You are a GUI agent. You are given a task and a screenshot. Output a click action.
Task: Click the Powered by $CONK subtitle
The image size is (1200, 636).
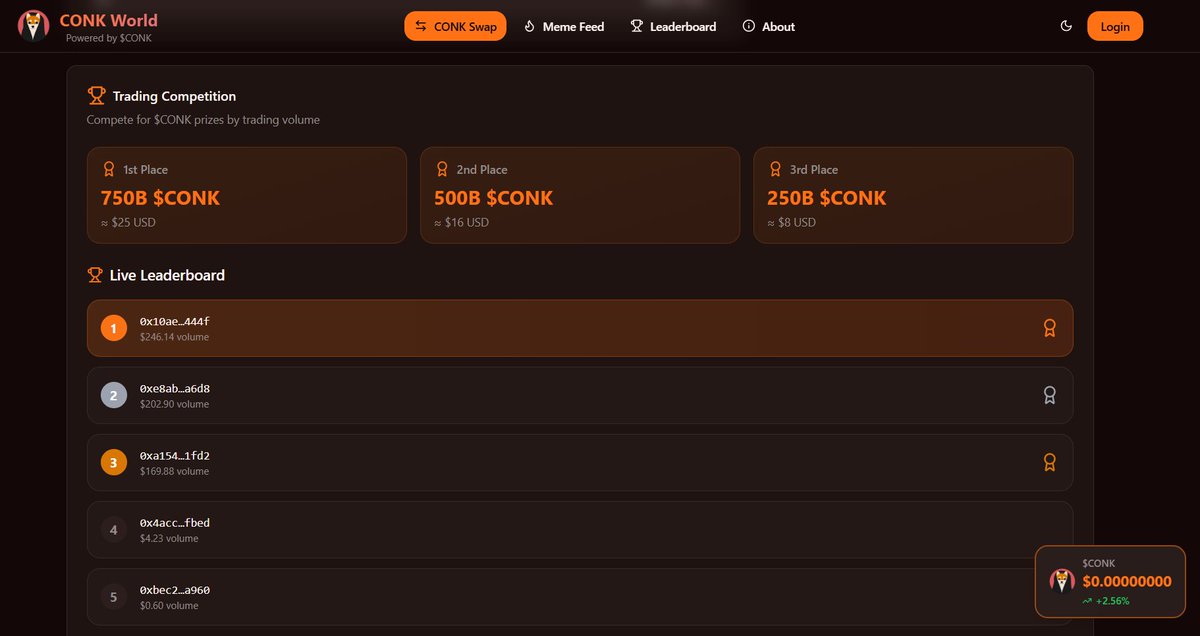pyautogui.click(x=109, y=38)
